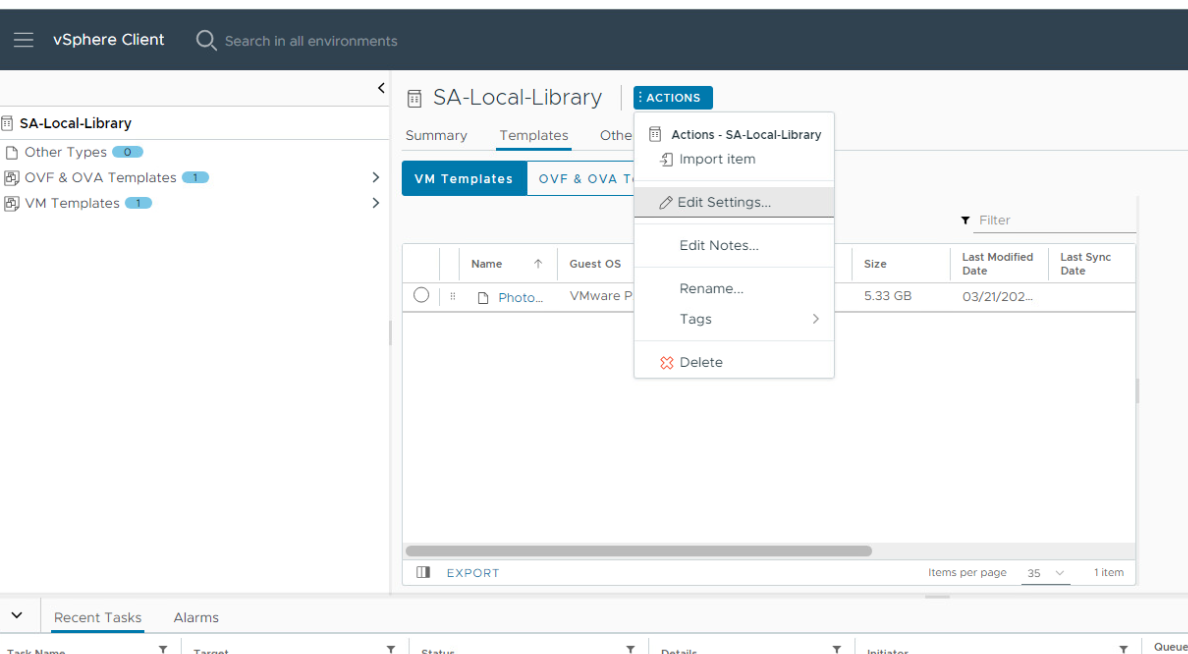Click the Actions - SA-Local-Library menu header
Image resolution: width=1188 pixels, height=654 pixels.
(746, 135)
